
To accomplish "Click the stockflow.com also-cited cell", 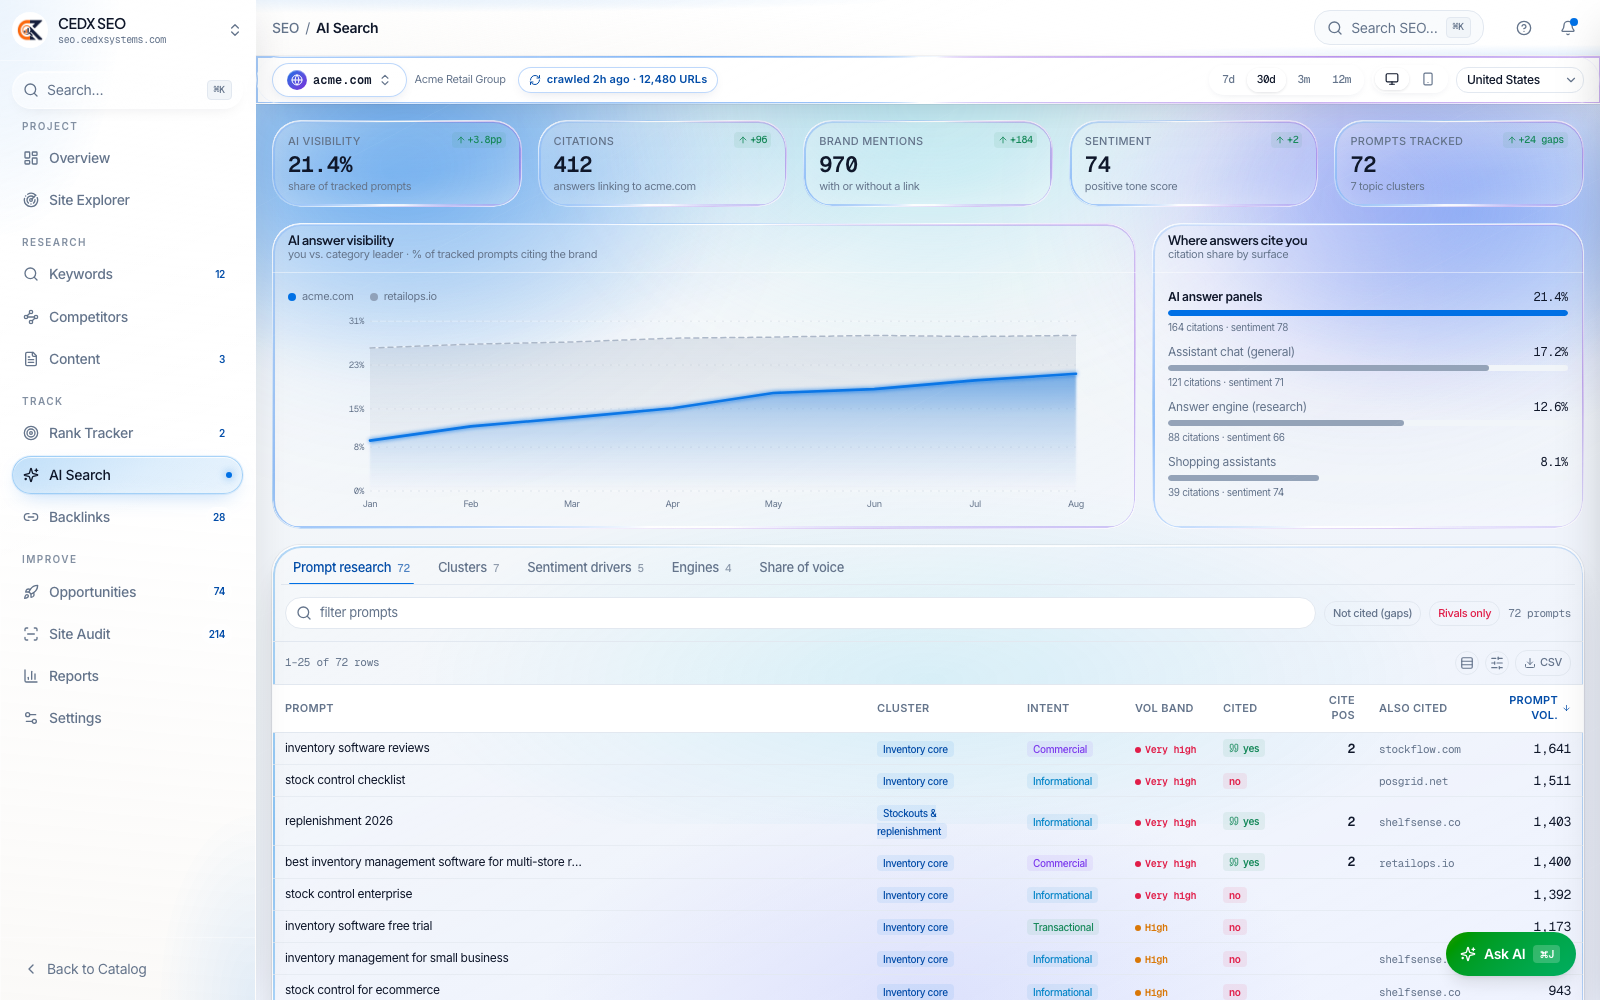I will (1419, 749).
